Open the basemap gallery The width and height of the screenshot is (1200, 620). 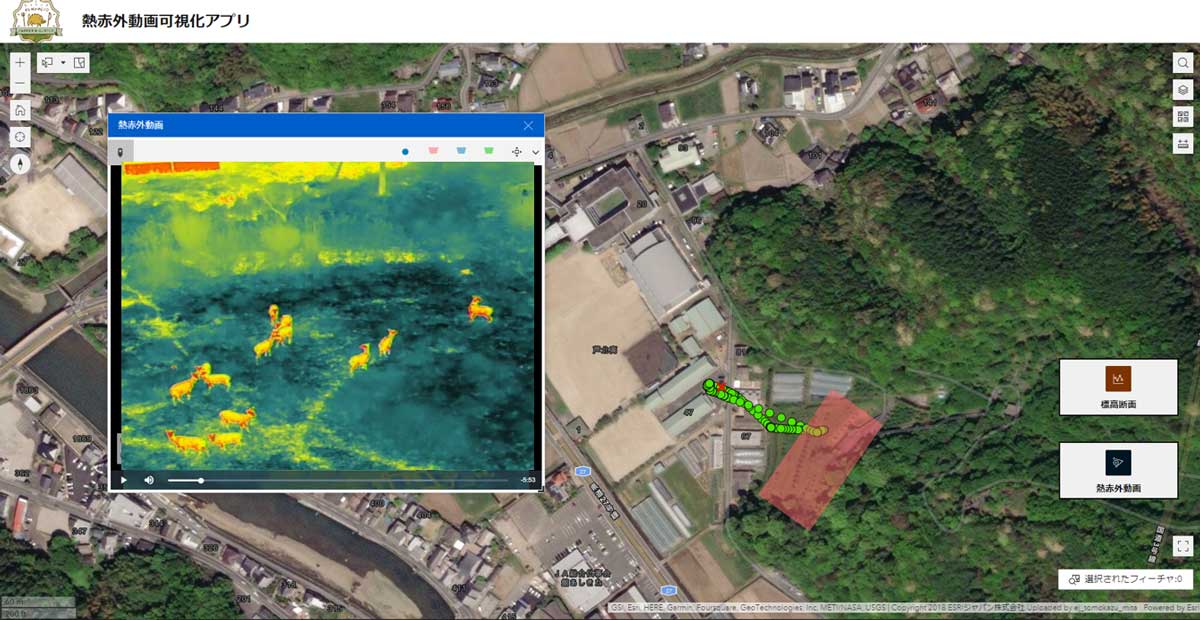[x=1181, y=116]
